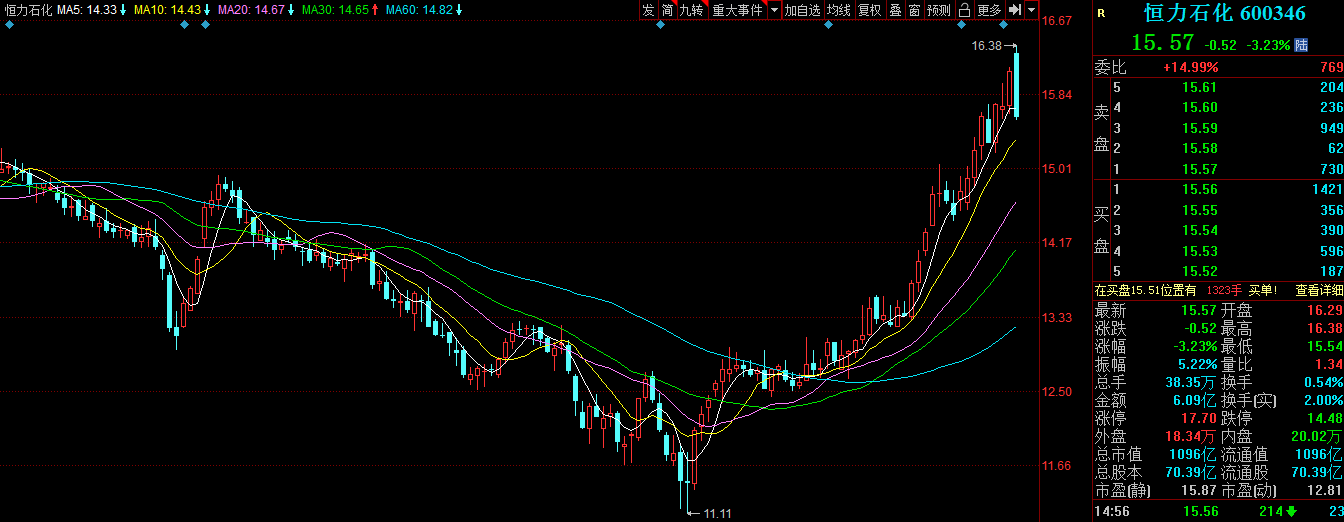Viewport: 1344px width, 522px height.
Task: Toggle the 均线 moving average lines
Action: [x=838, y=10]
